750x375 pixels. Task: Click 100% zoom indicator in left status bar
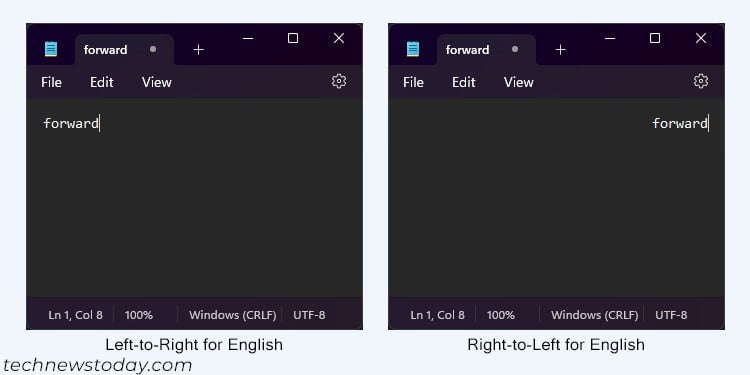139,315
